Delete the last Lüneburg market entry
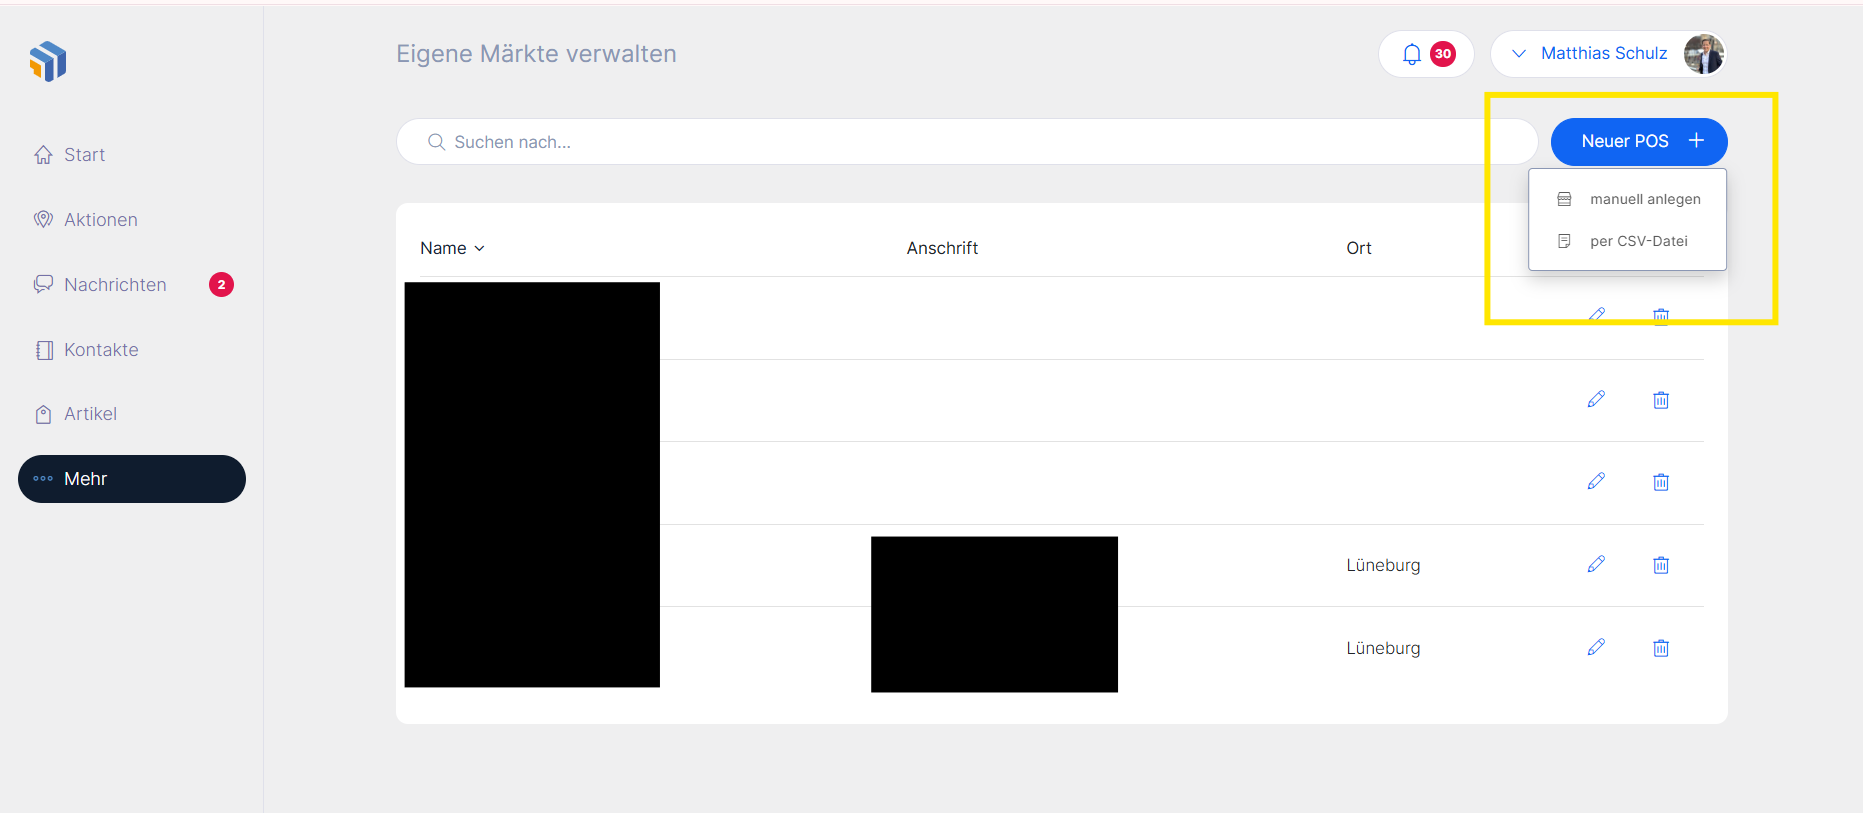Image resolution: width=1863 pixels, height=813 pixels. 1661,648
